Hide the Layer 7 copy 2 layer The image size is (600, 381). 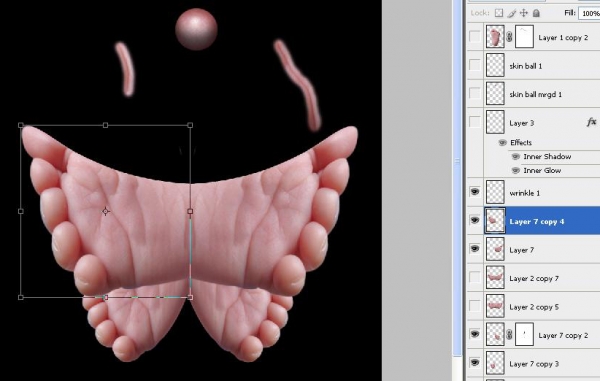coord(474,334)
